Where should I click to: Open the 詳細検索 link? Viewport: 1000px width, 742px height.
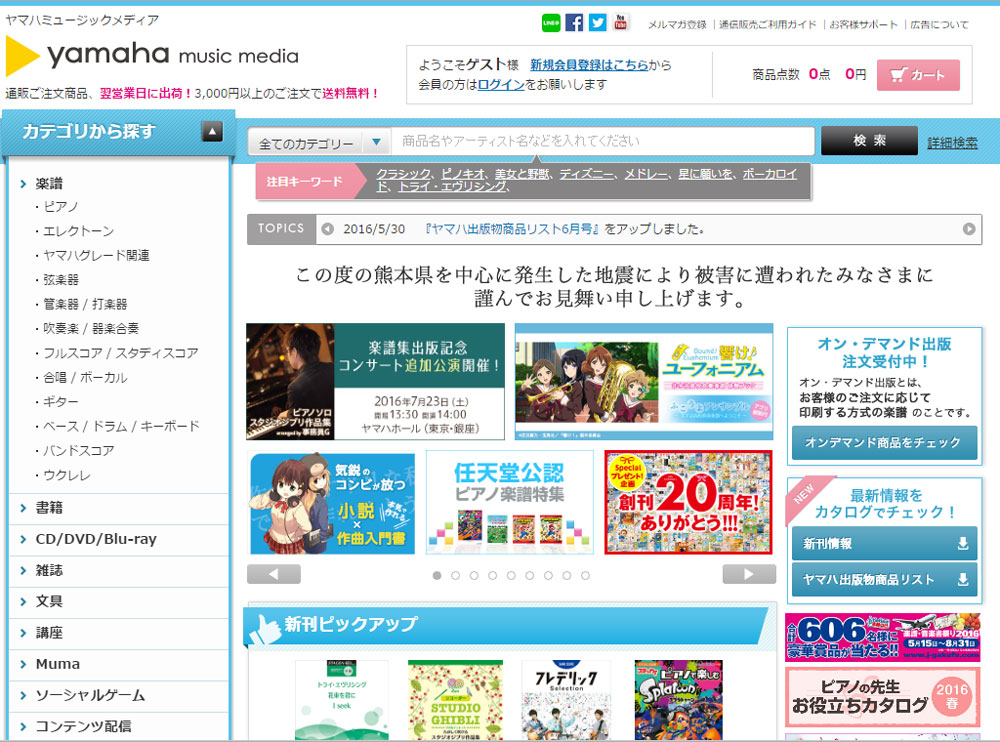(x=952, y=143)
